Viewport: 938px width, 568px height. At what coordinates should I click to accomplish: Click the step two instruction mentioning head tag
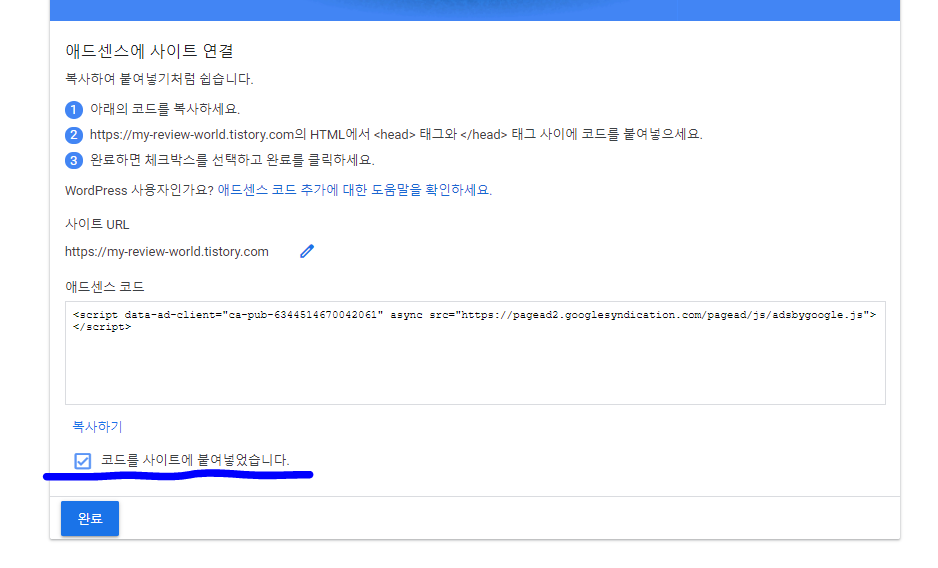click(396, 135)
